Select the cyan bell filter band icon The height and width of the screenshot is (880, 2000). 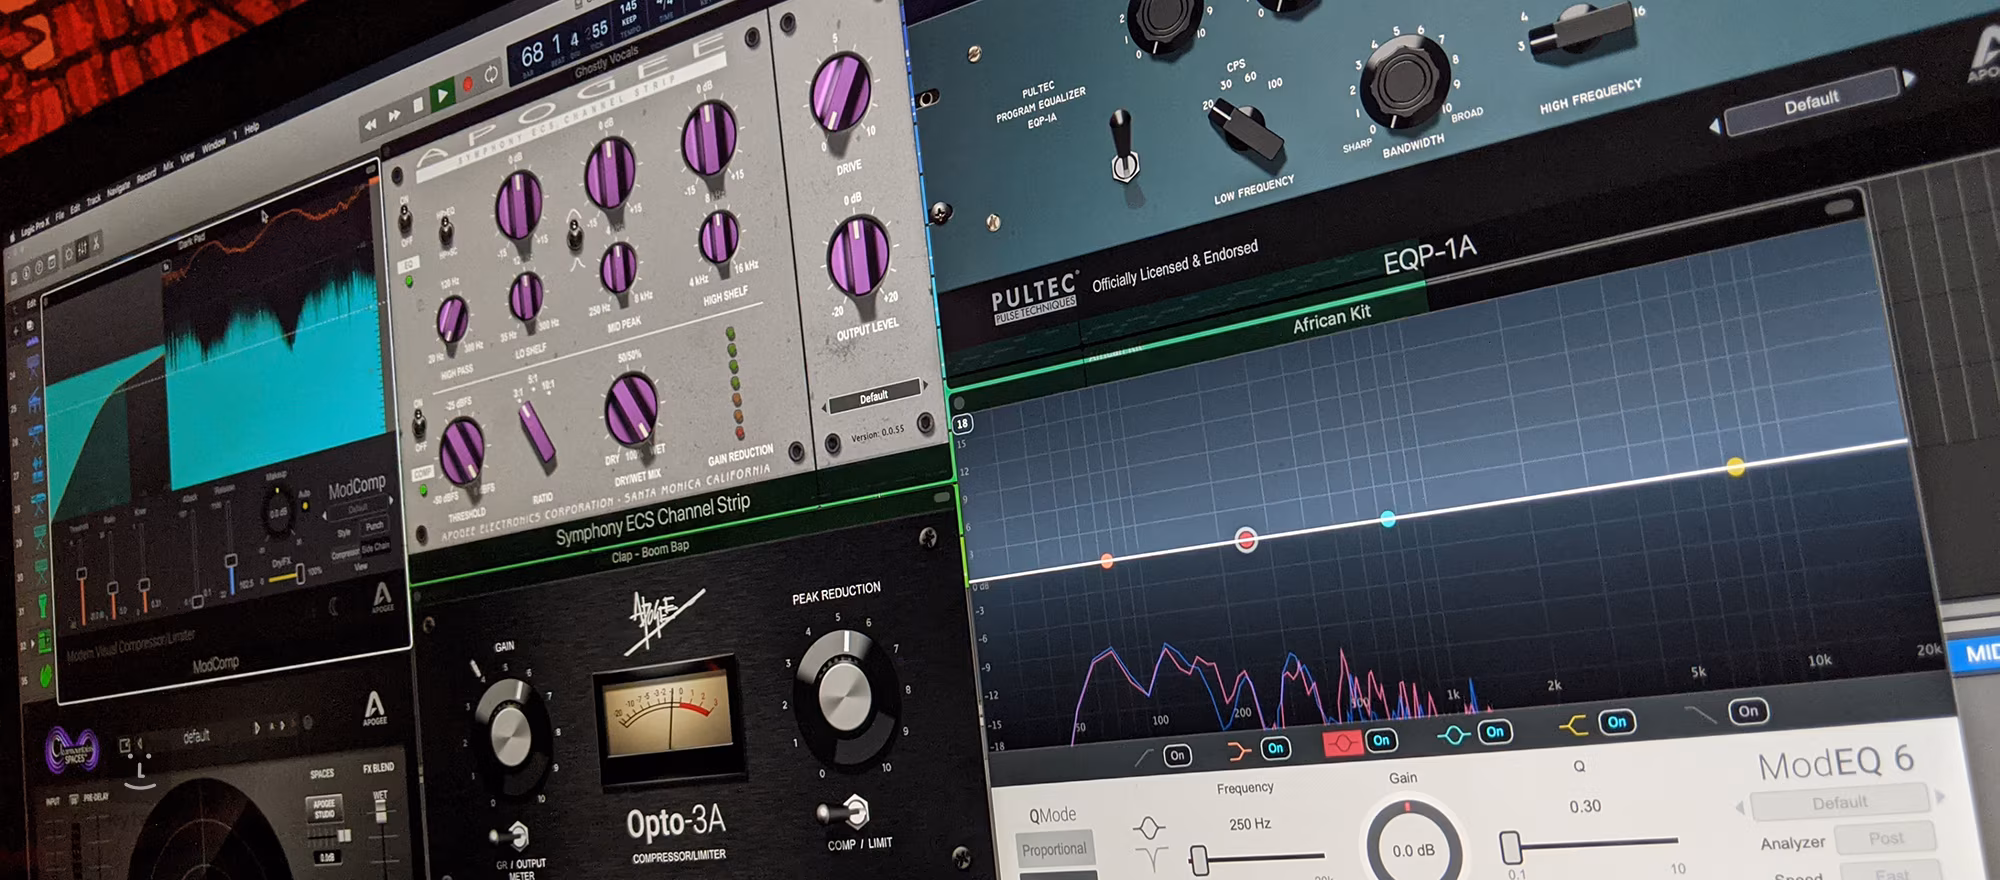click(1452, 735)
